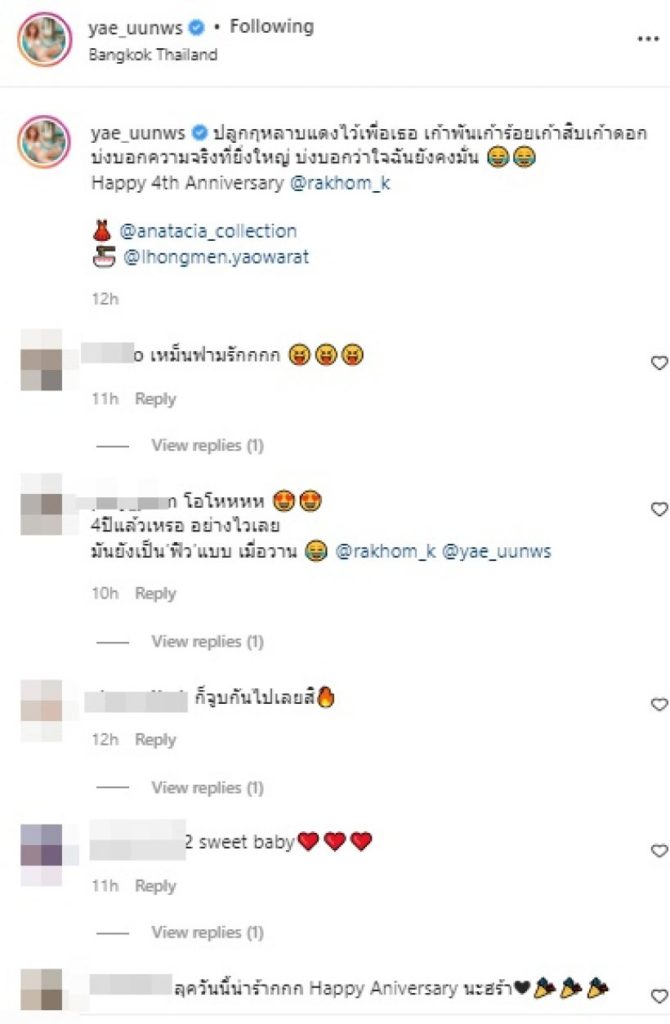The width and height of the screenshot is (670, 1024).
Task: Like the เหม็นฟามรัก comment
Action: pyautogui.click(x=660, y=363)
